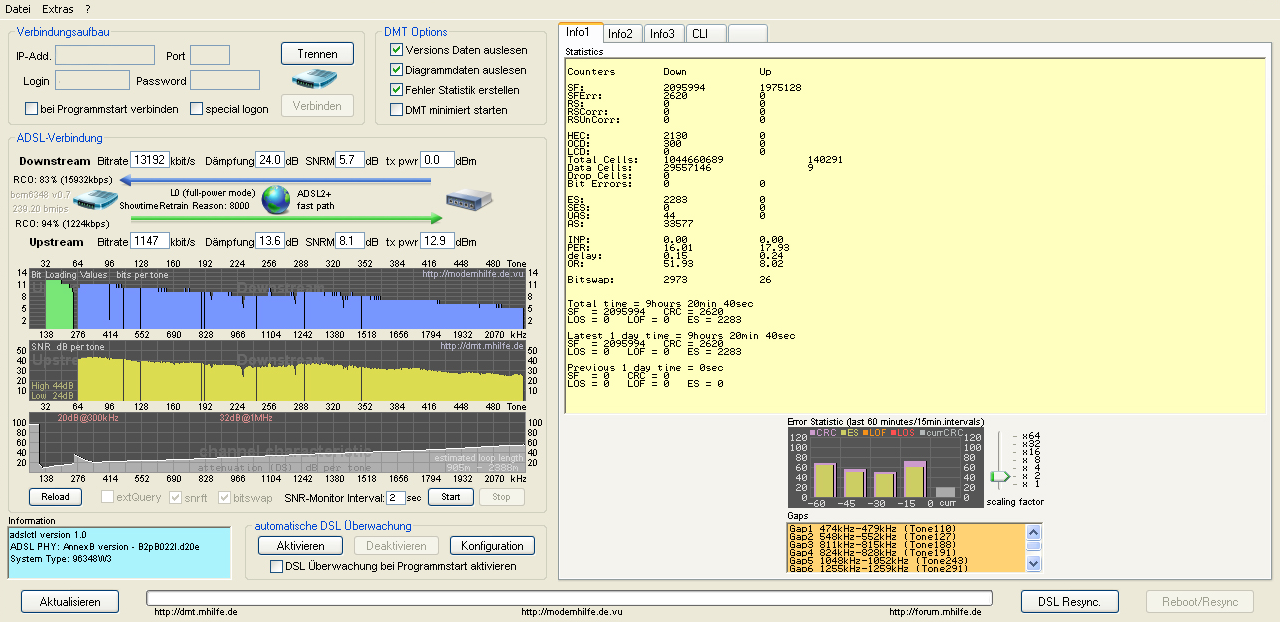1280x622 pixels.
Task: Uncheck 'Diagrammdaten auslesen' option
Action: 396,70
